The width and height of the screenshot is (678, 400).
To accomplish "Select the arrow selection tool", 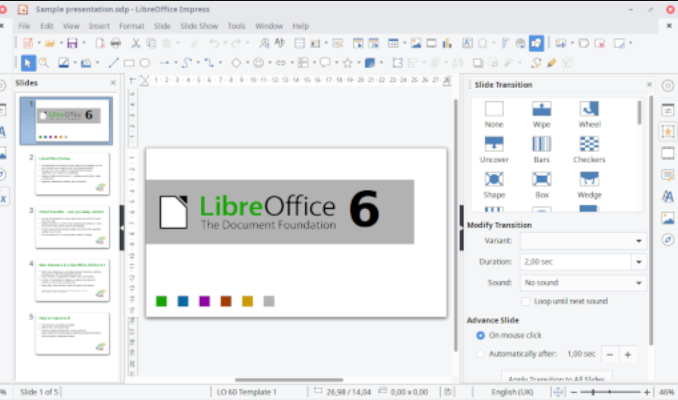I will pyautogui.click(x=28, y=63).
